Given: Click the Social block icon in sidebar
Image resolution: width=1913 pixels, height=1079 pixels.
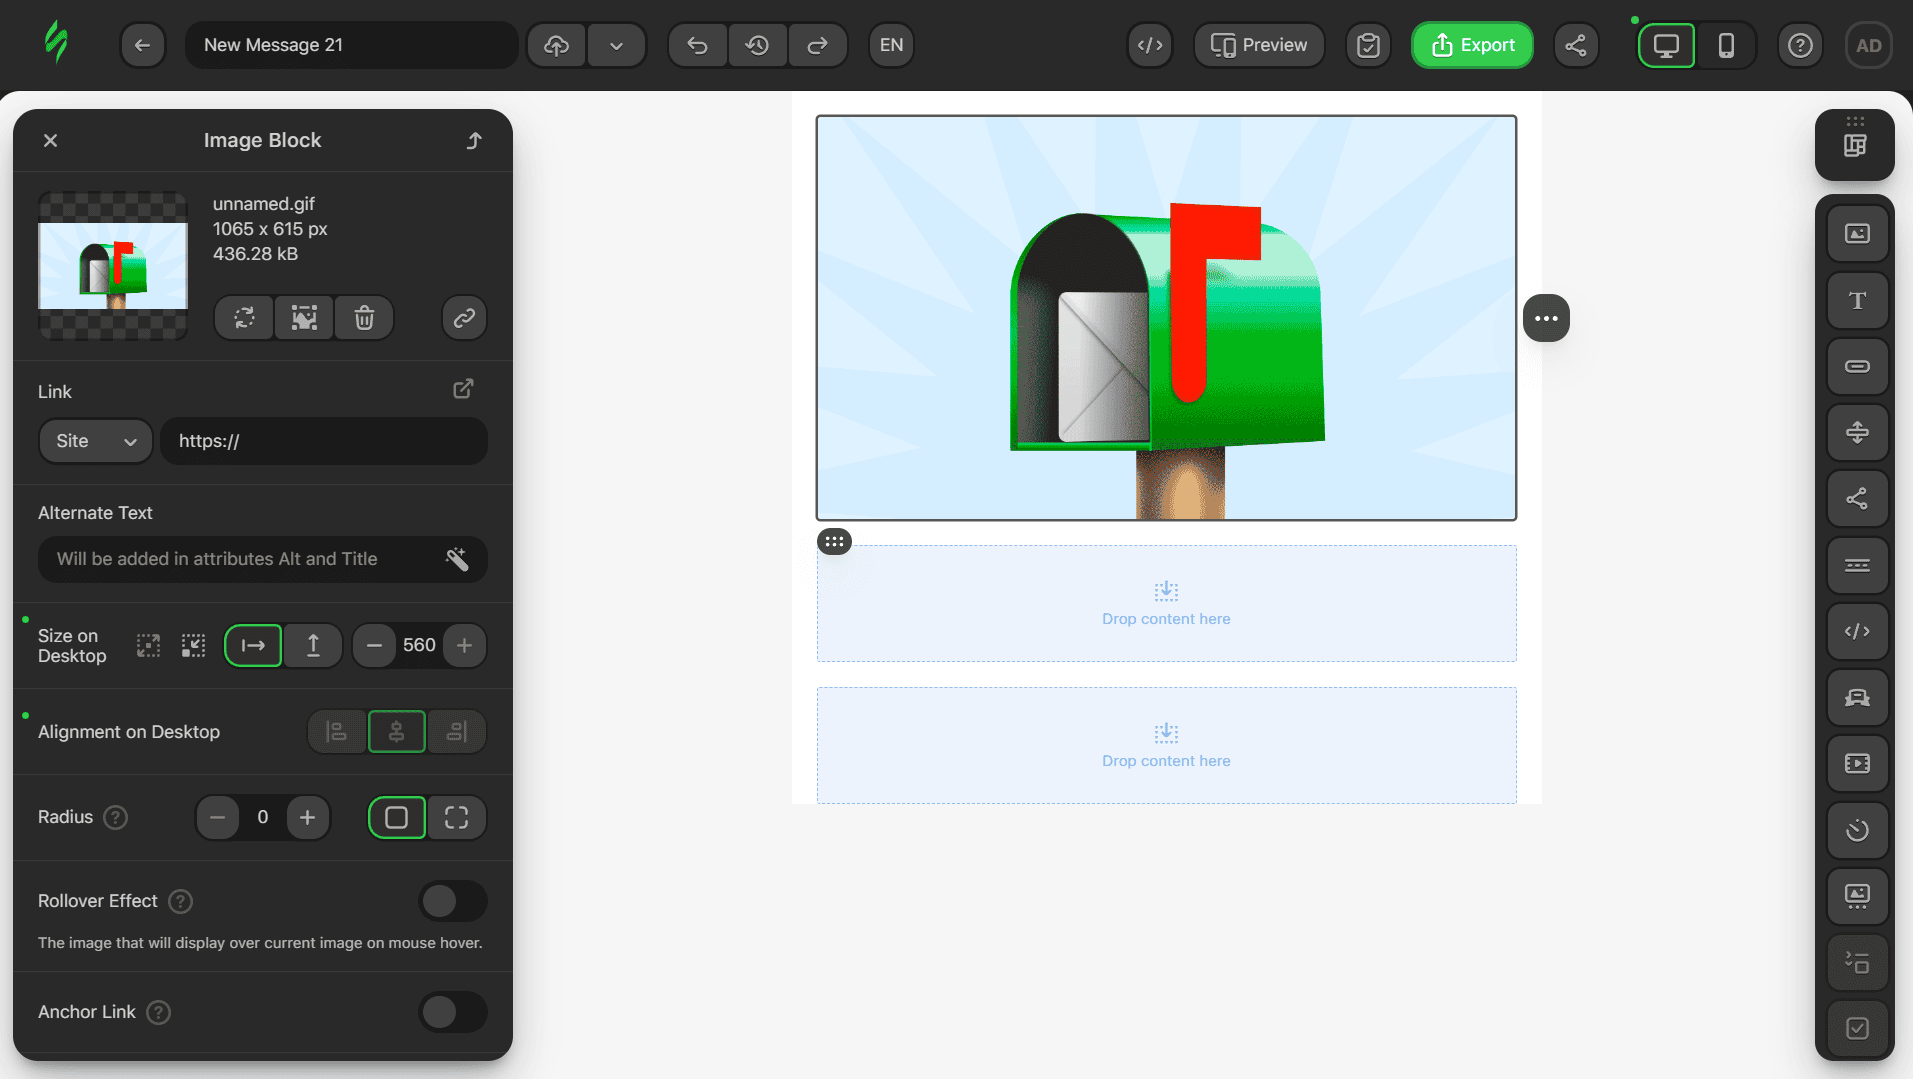Looking at the screenshot, I should point(1856,498).
